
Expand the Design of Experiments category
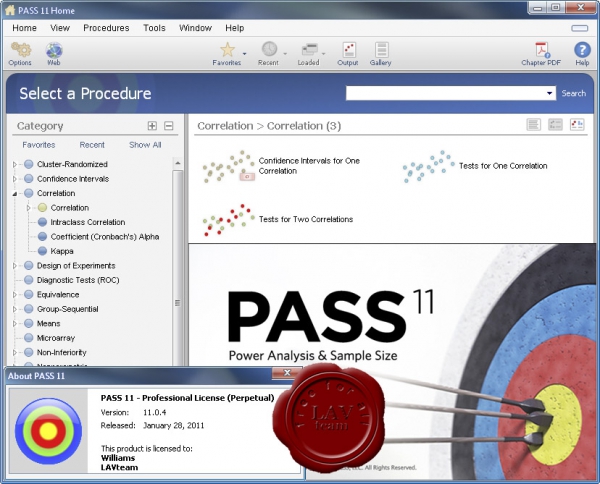pos(15,266)
